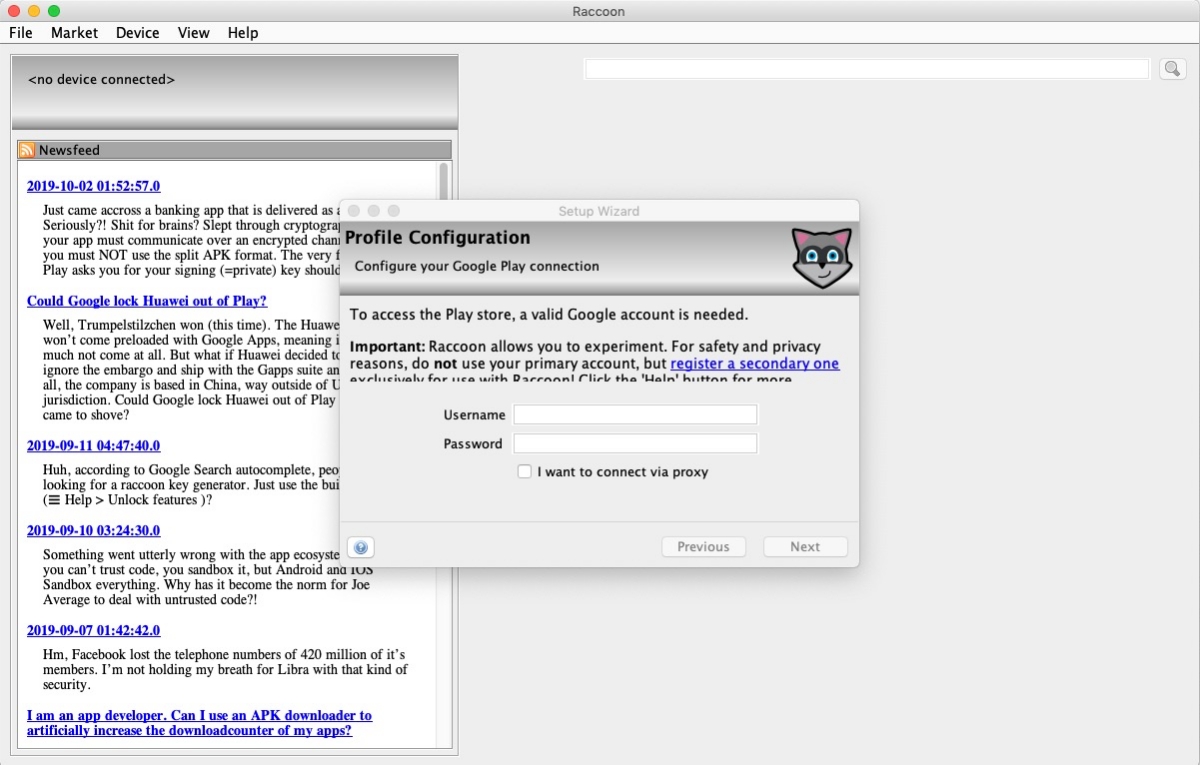Screen dimensions: 1200x765
Task: Open newsfeed entry 2019-09-07 01:42:42.0
Action: 93,631
